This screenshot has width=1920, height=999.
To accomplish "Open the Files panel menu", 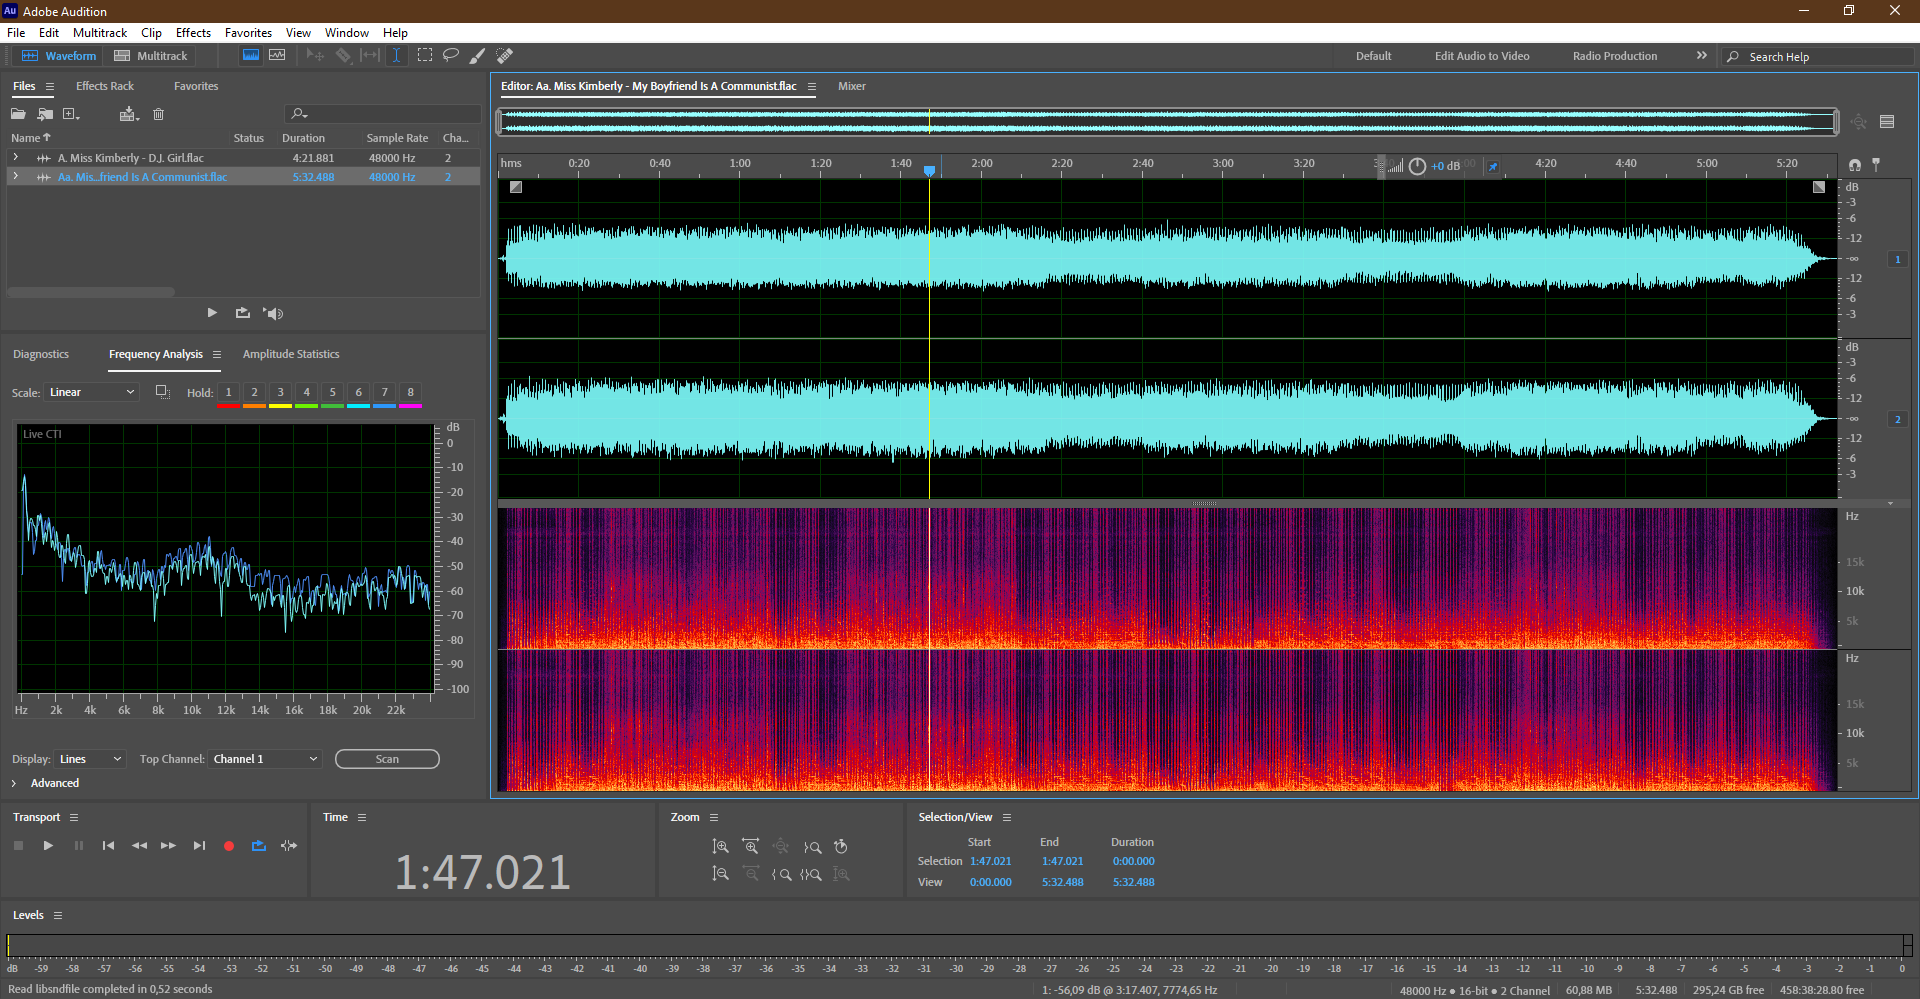I will [x=50, y=86].
